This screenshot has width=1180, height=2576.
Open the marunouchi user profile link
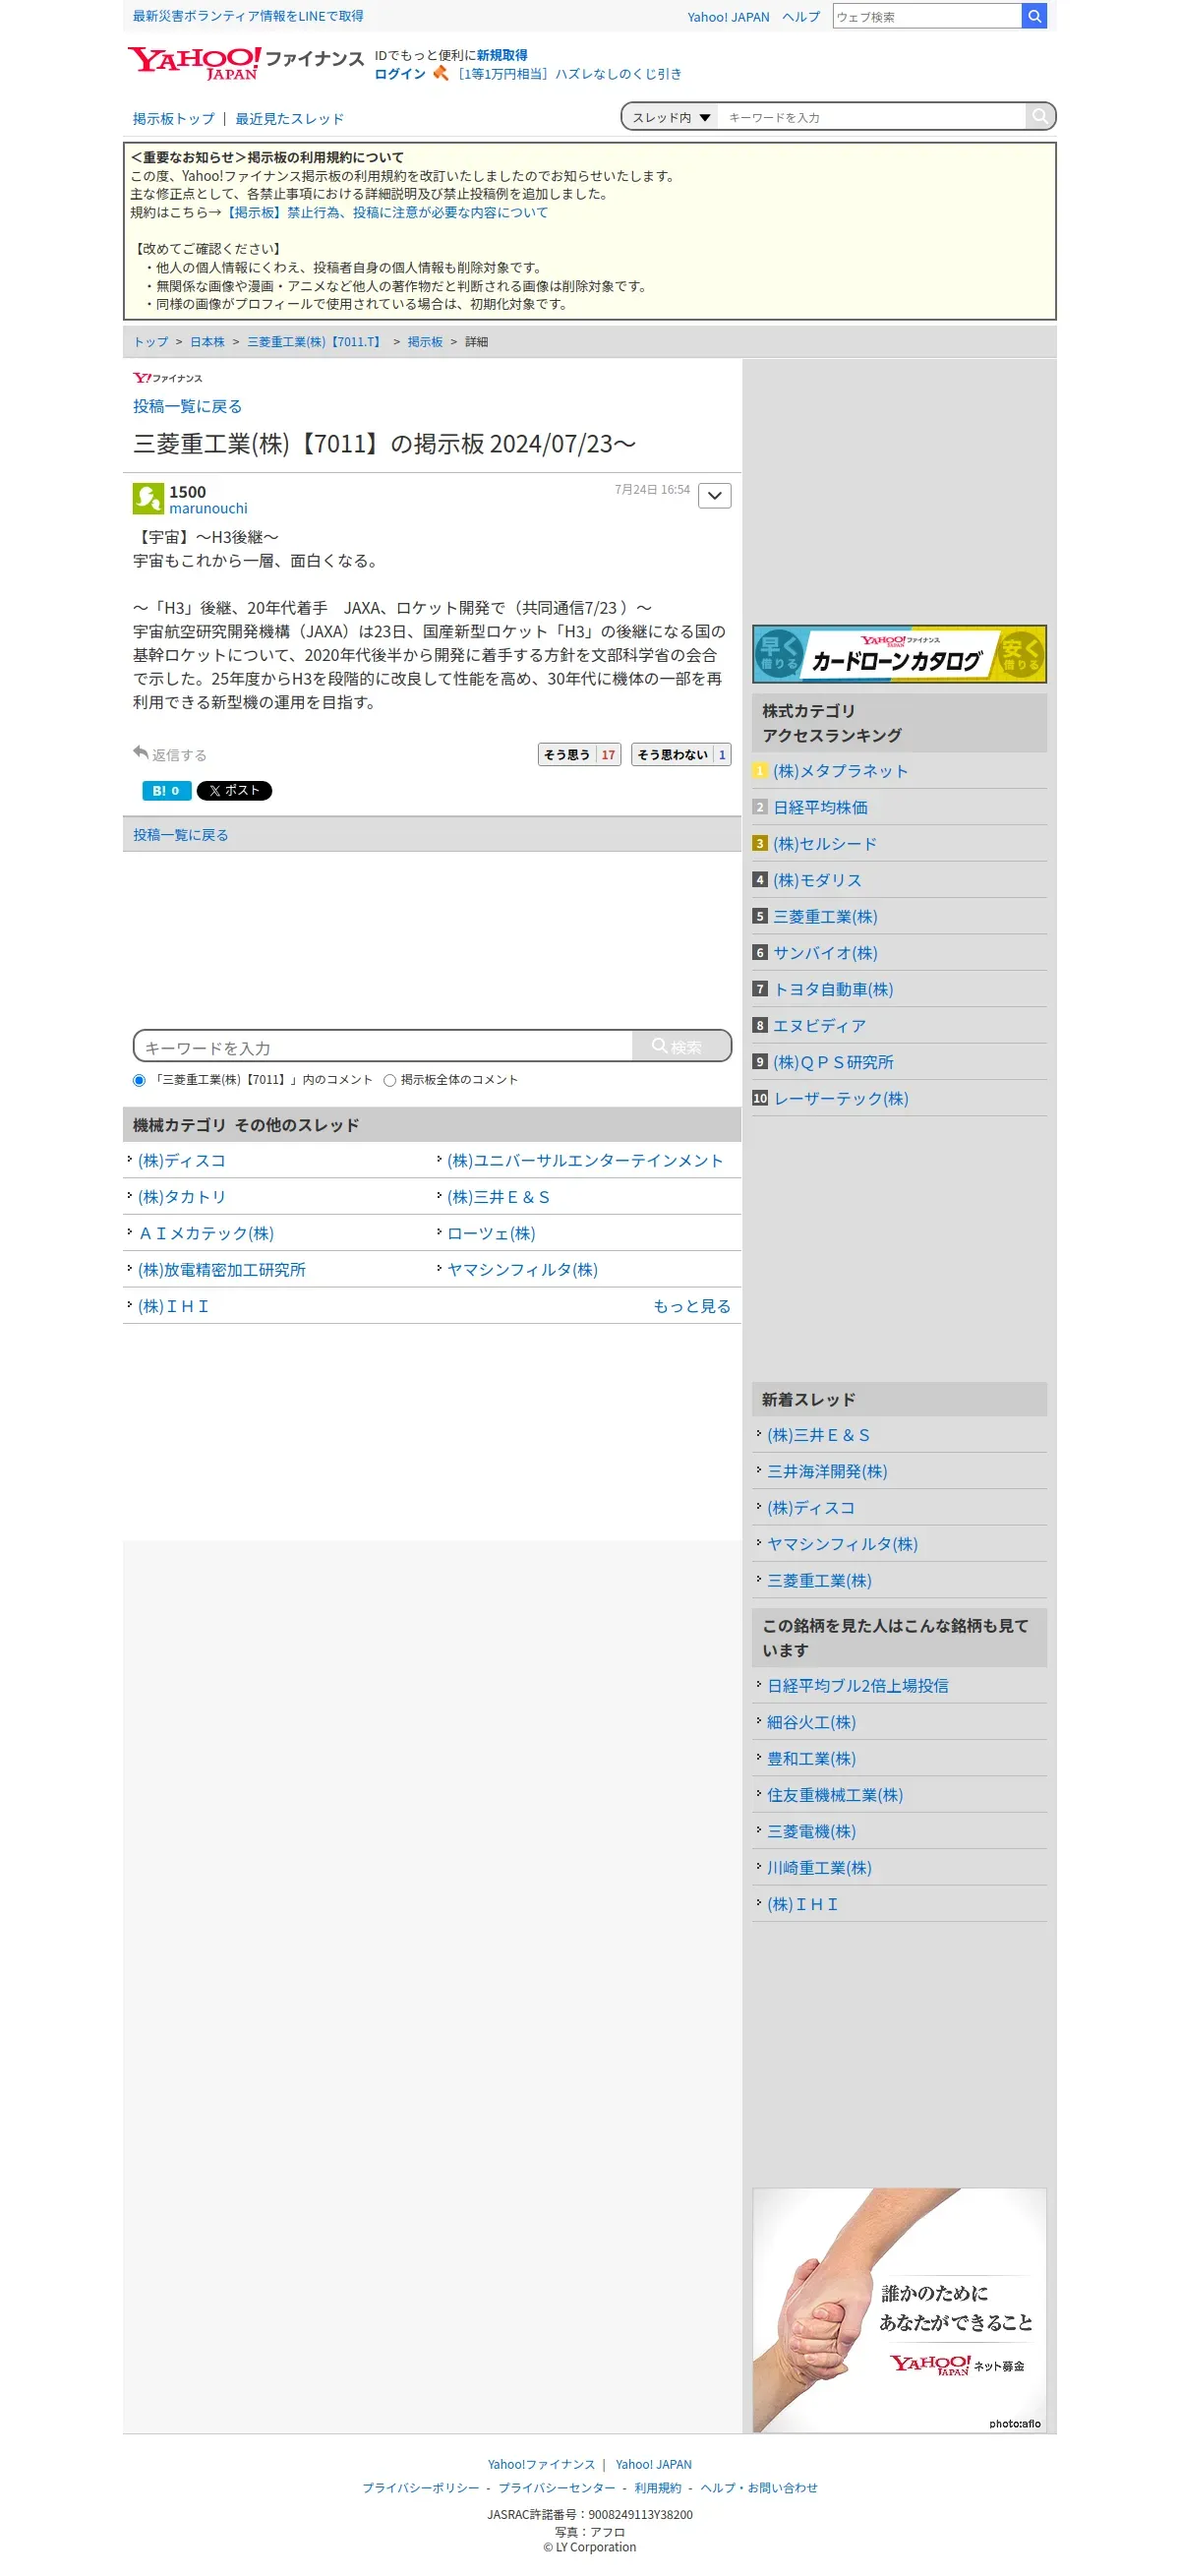208,509
